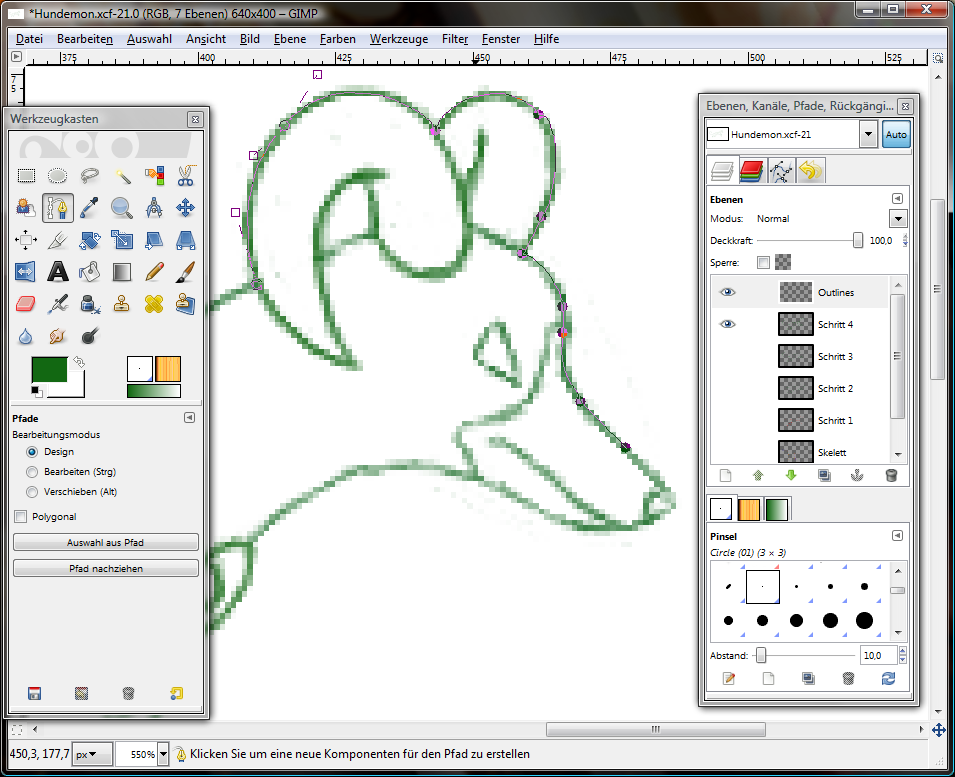
Task: Pick the Fuzzy Select magic wand tool
Action: (x=122, y=176)
